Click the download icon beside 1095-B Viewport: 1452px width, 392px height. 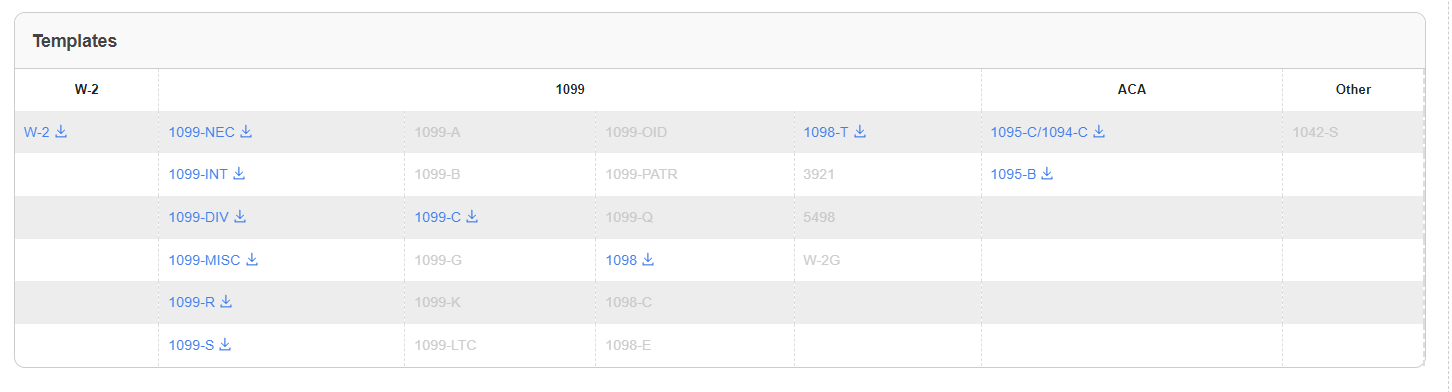pyautogui.click(x=1047, y=173)
